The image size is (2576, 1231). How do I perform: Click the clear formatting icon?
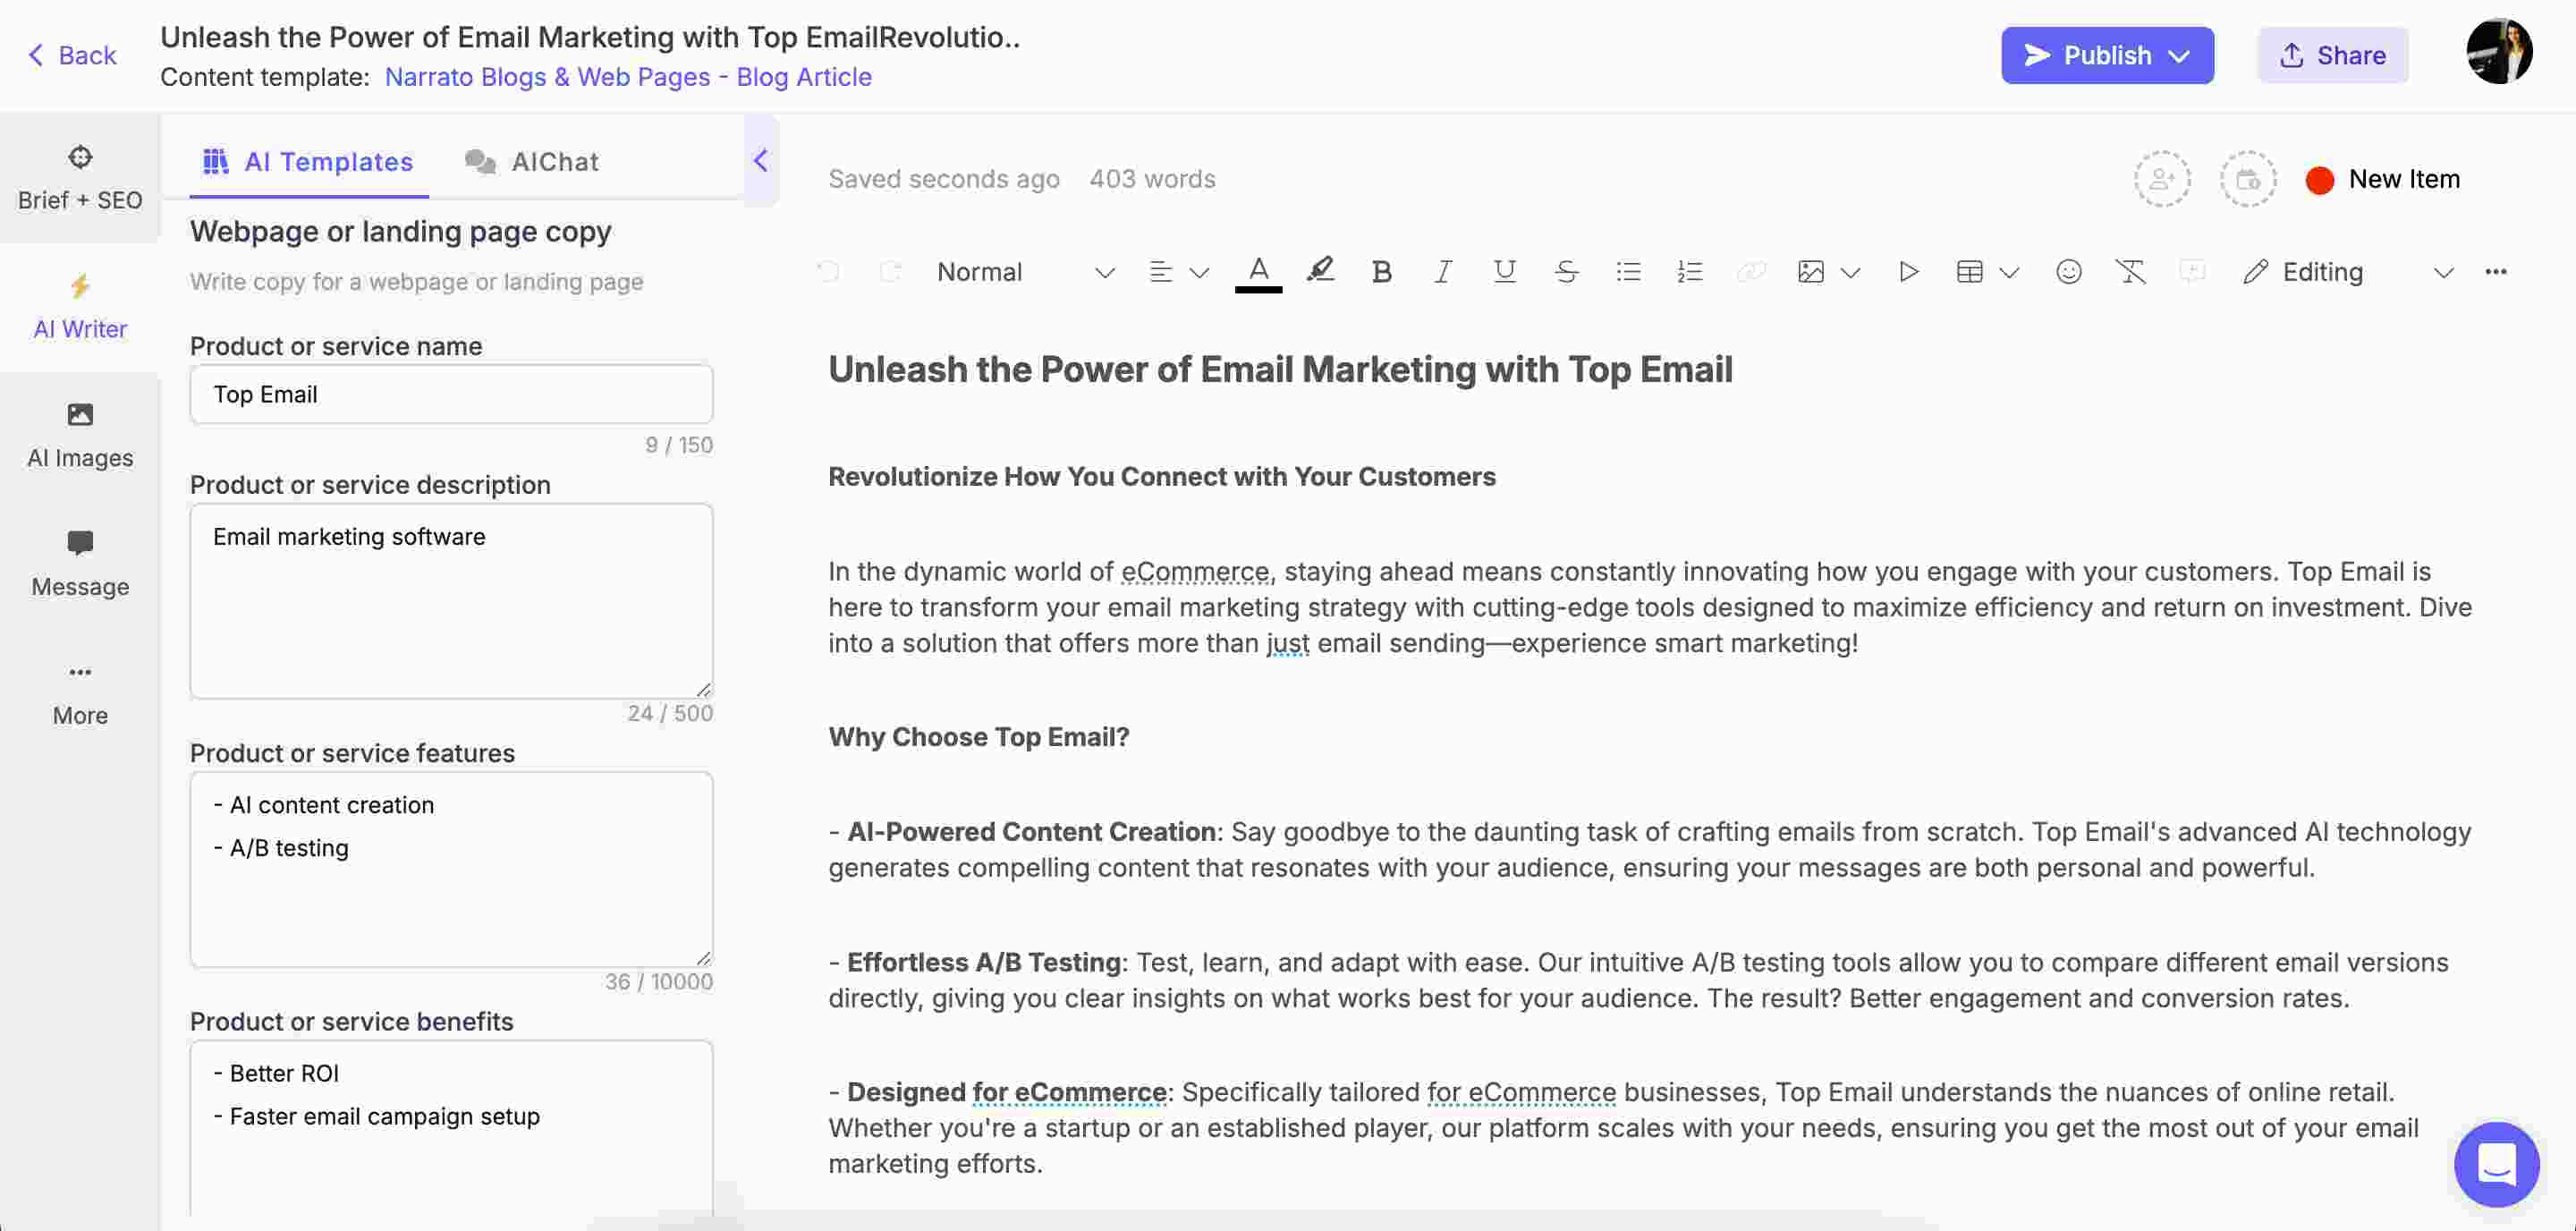(2130, 272)
